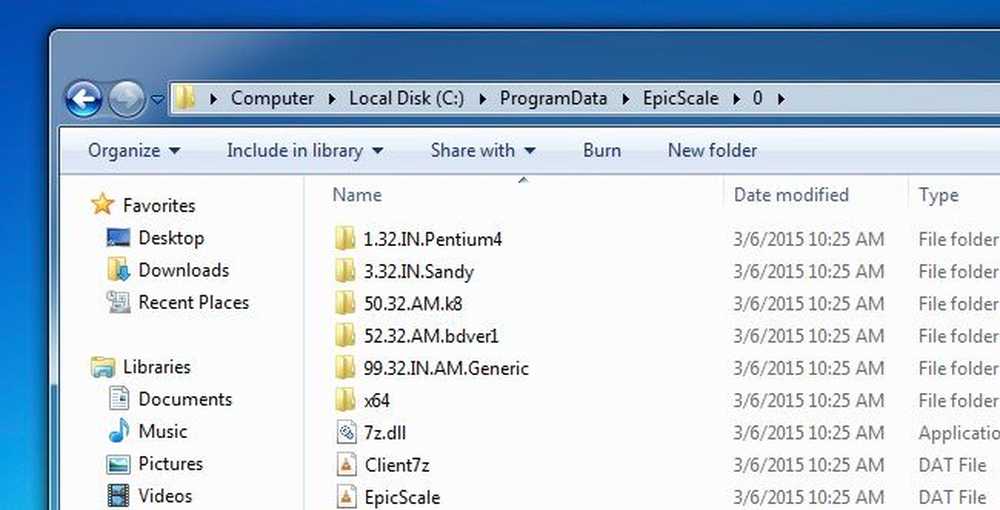Image resolution: width=1000 pixels, height=510 pixels.
Task: Click the Client7z DAT file icon
Action: pyautogui.click(x=345, y=465)
